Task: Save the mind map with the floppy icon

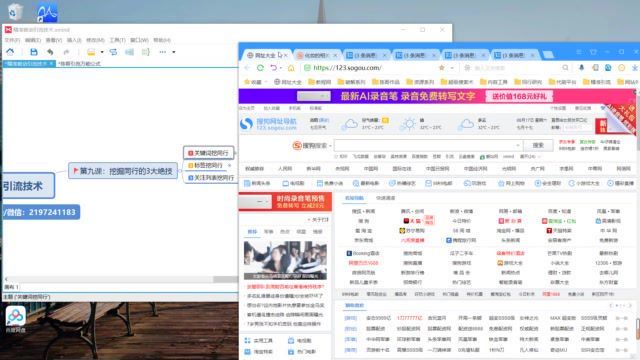Action: click(x=34, y=52)
